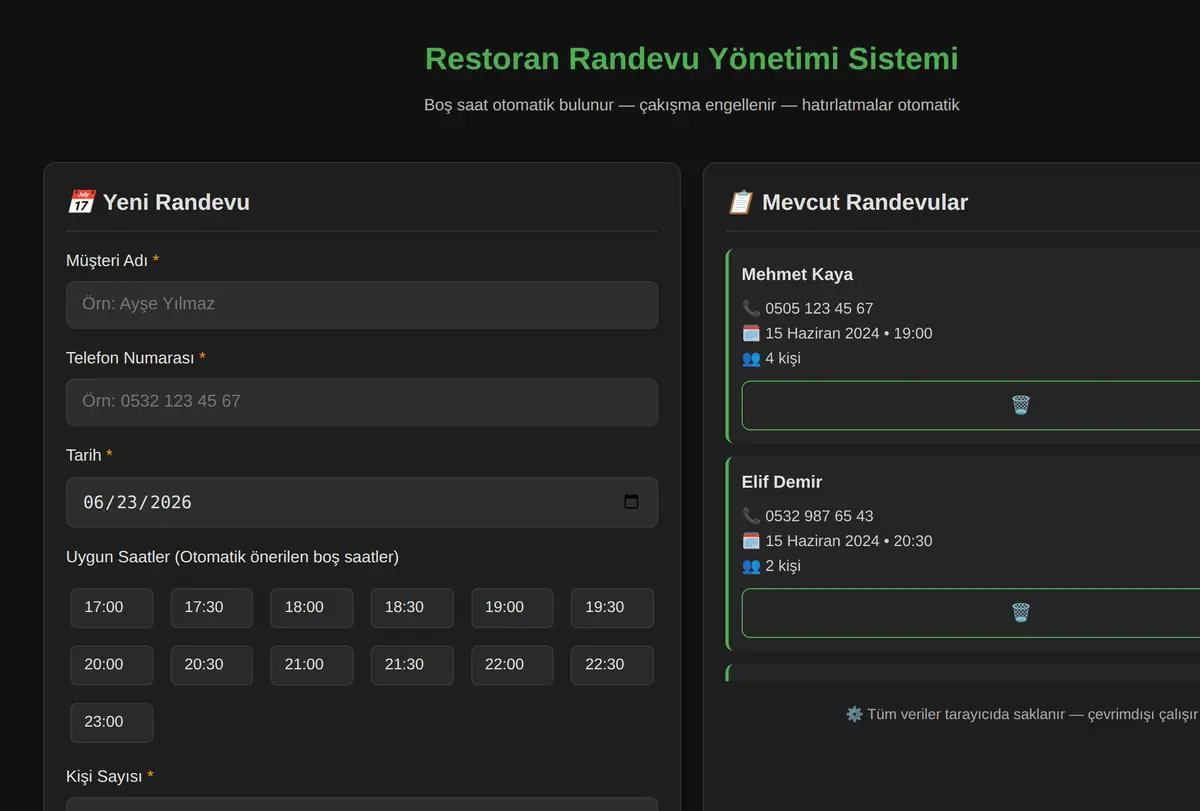
Task: Click phone number 0532 987 65 43
Action: tap(819, 516)
